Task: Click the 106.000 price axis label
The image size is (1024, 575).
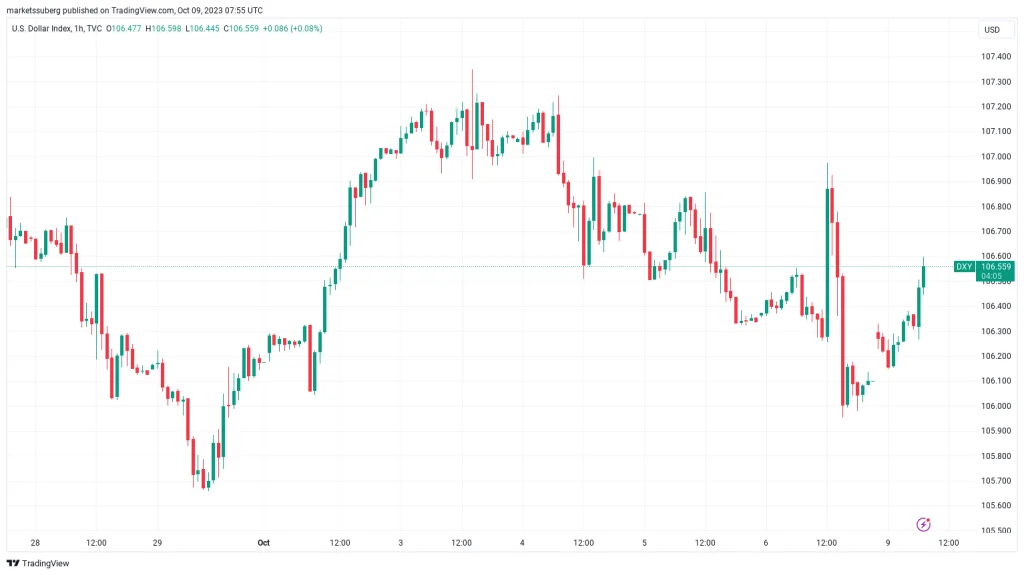Action: point(994,406)
